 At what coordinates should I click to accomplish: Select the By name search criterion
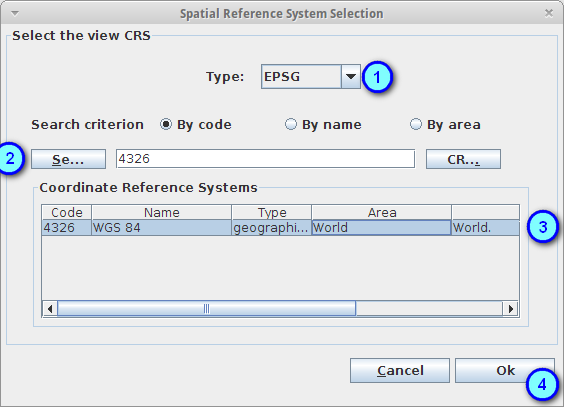coord(291,124)
